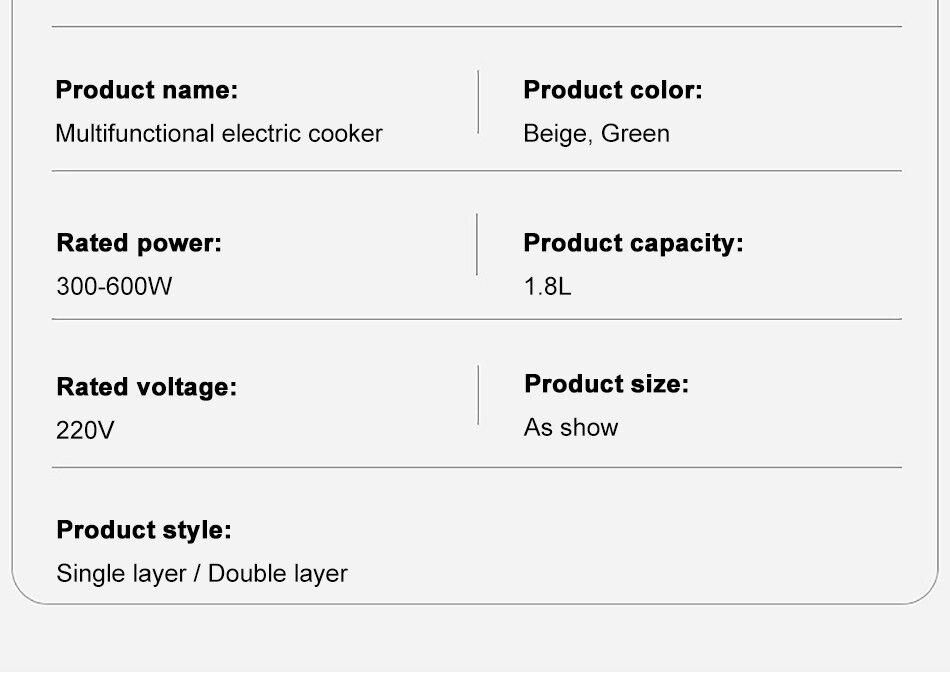Click the "Product name:" heading
This screenshot has width=950, height=683.
pos(147,90)
